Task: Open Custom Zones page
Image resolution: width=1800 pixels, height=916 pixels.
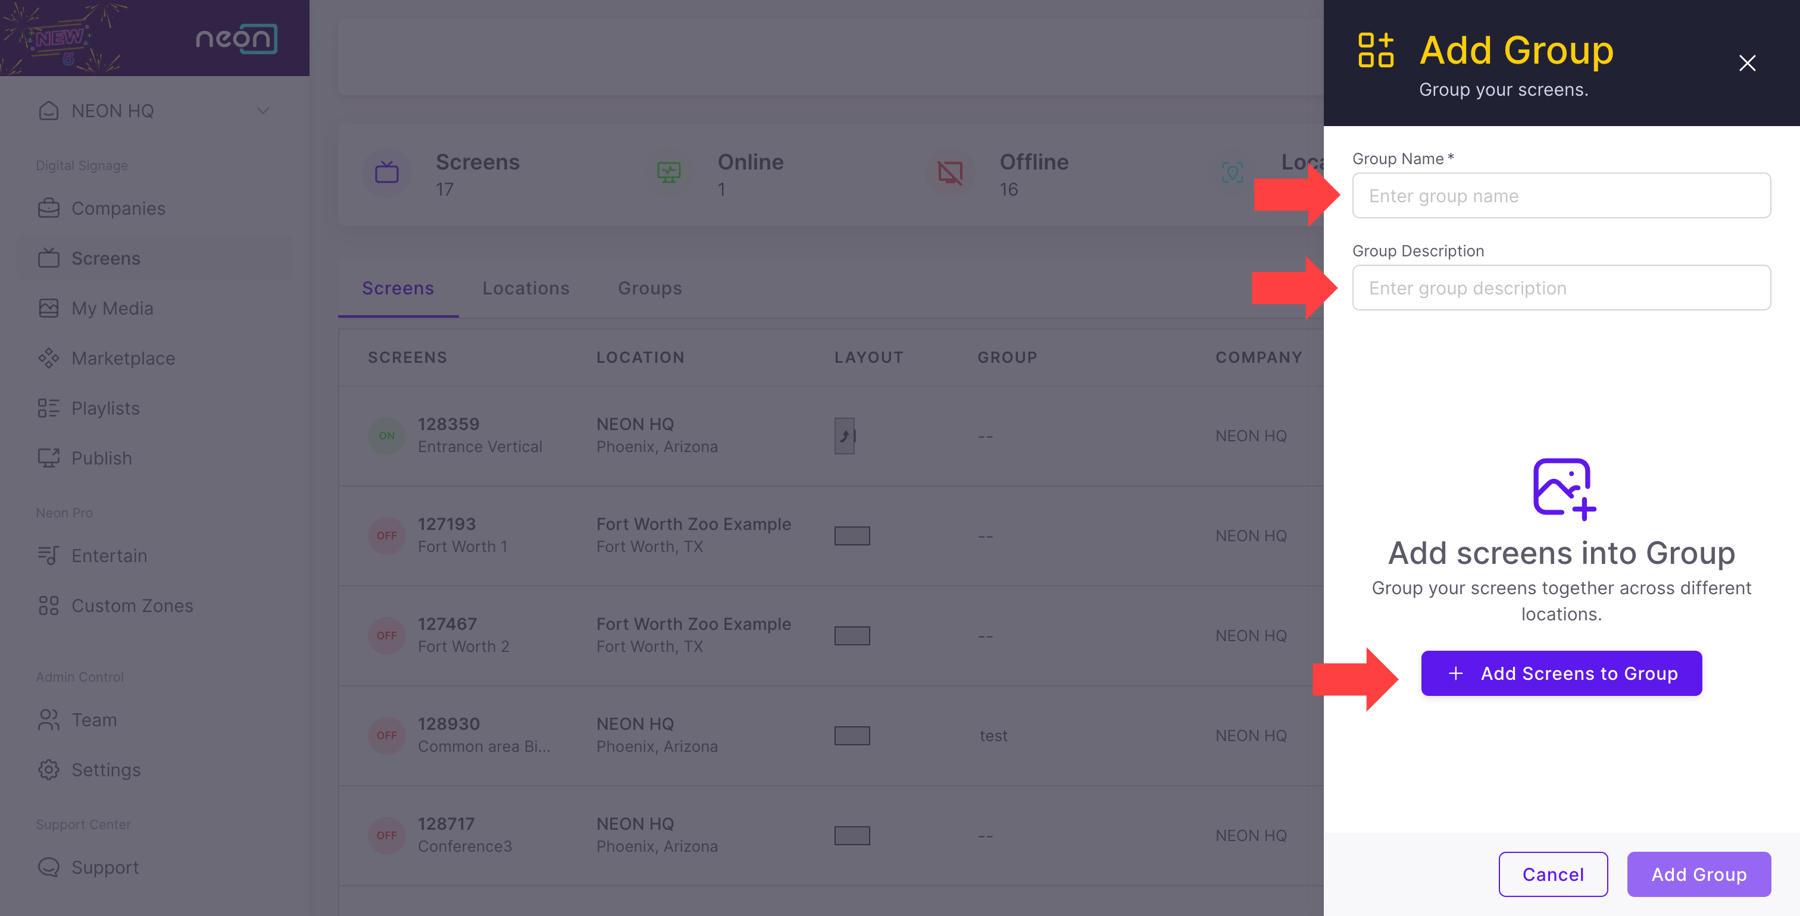Action: [131, 606]
